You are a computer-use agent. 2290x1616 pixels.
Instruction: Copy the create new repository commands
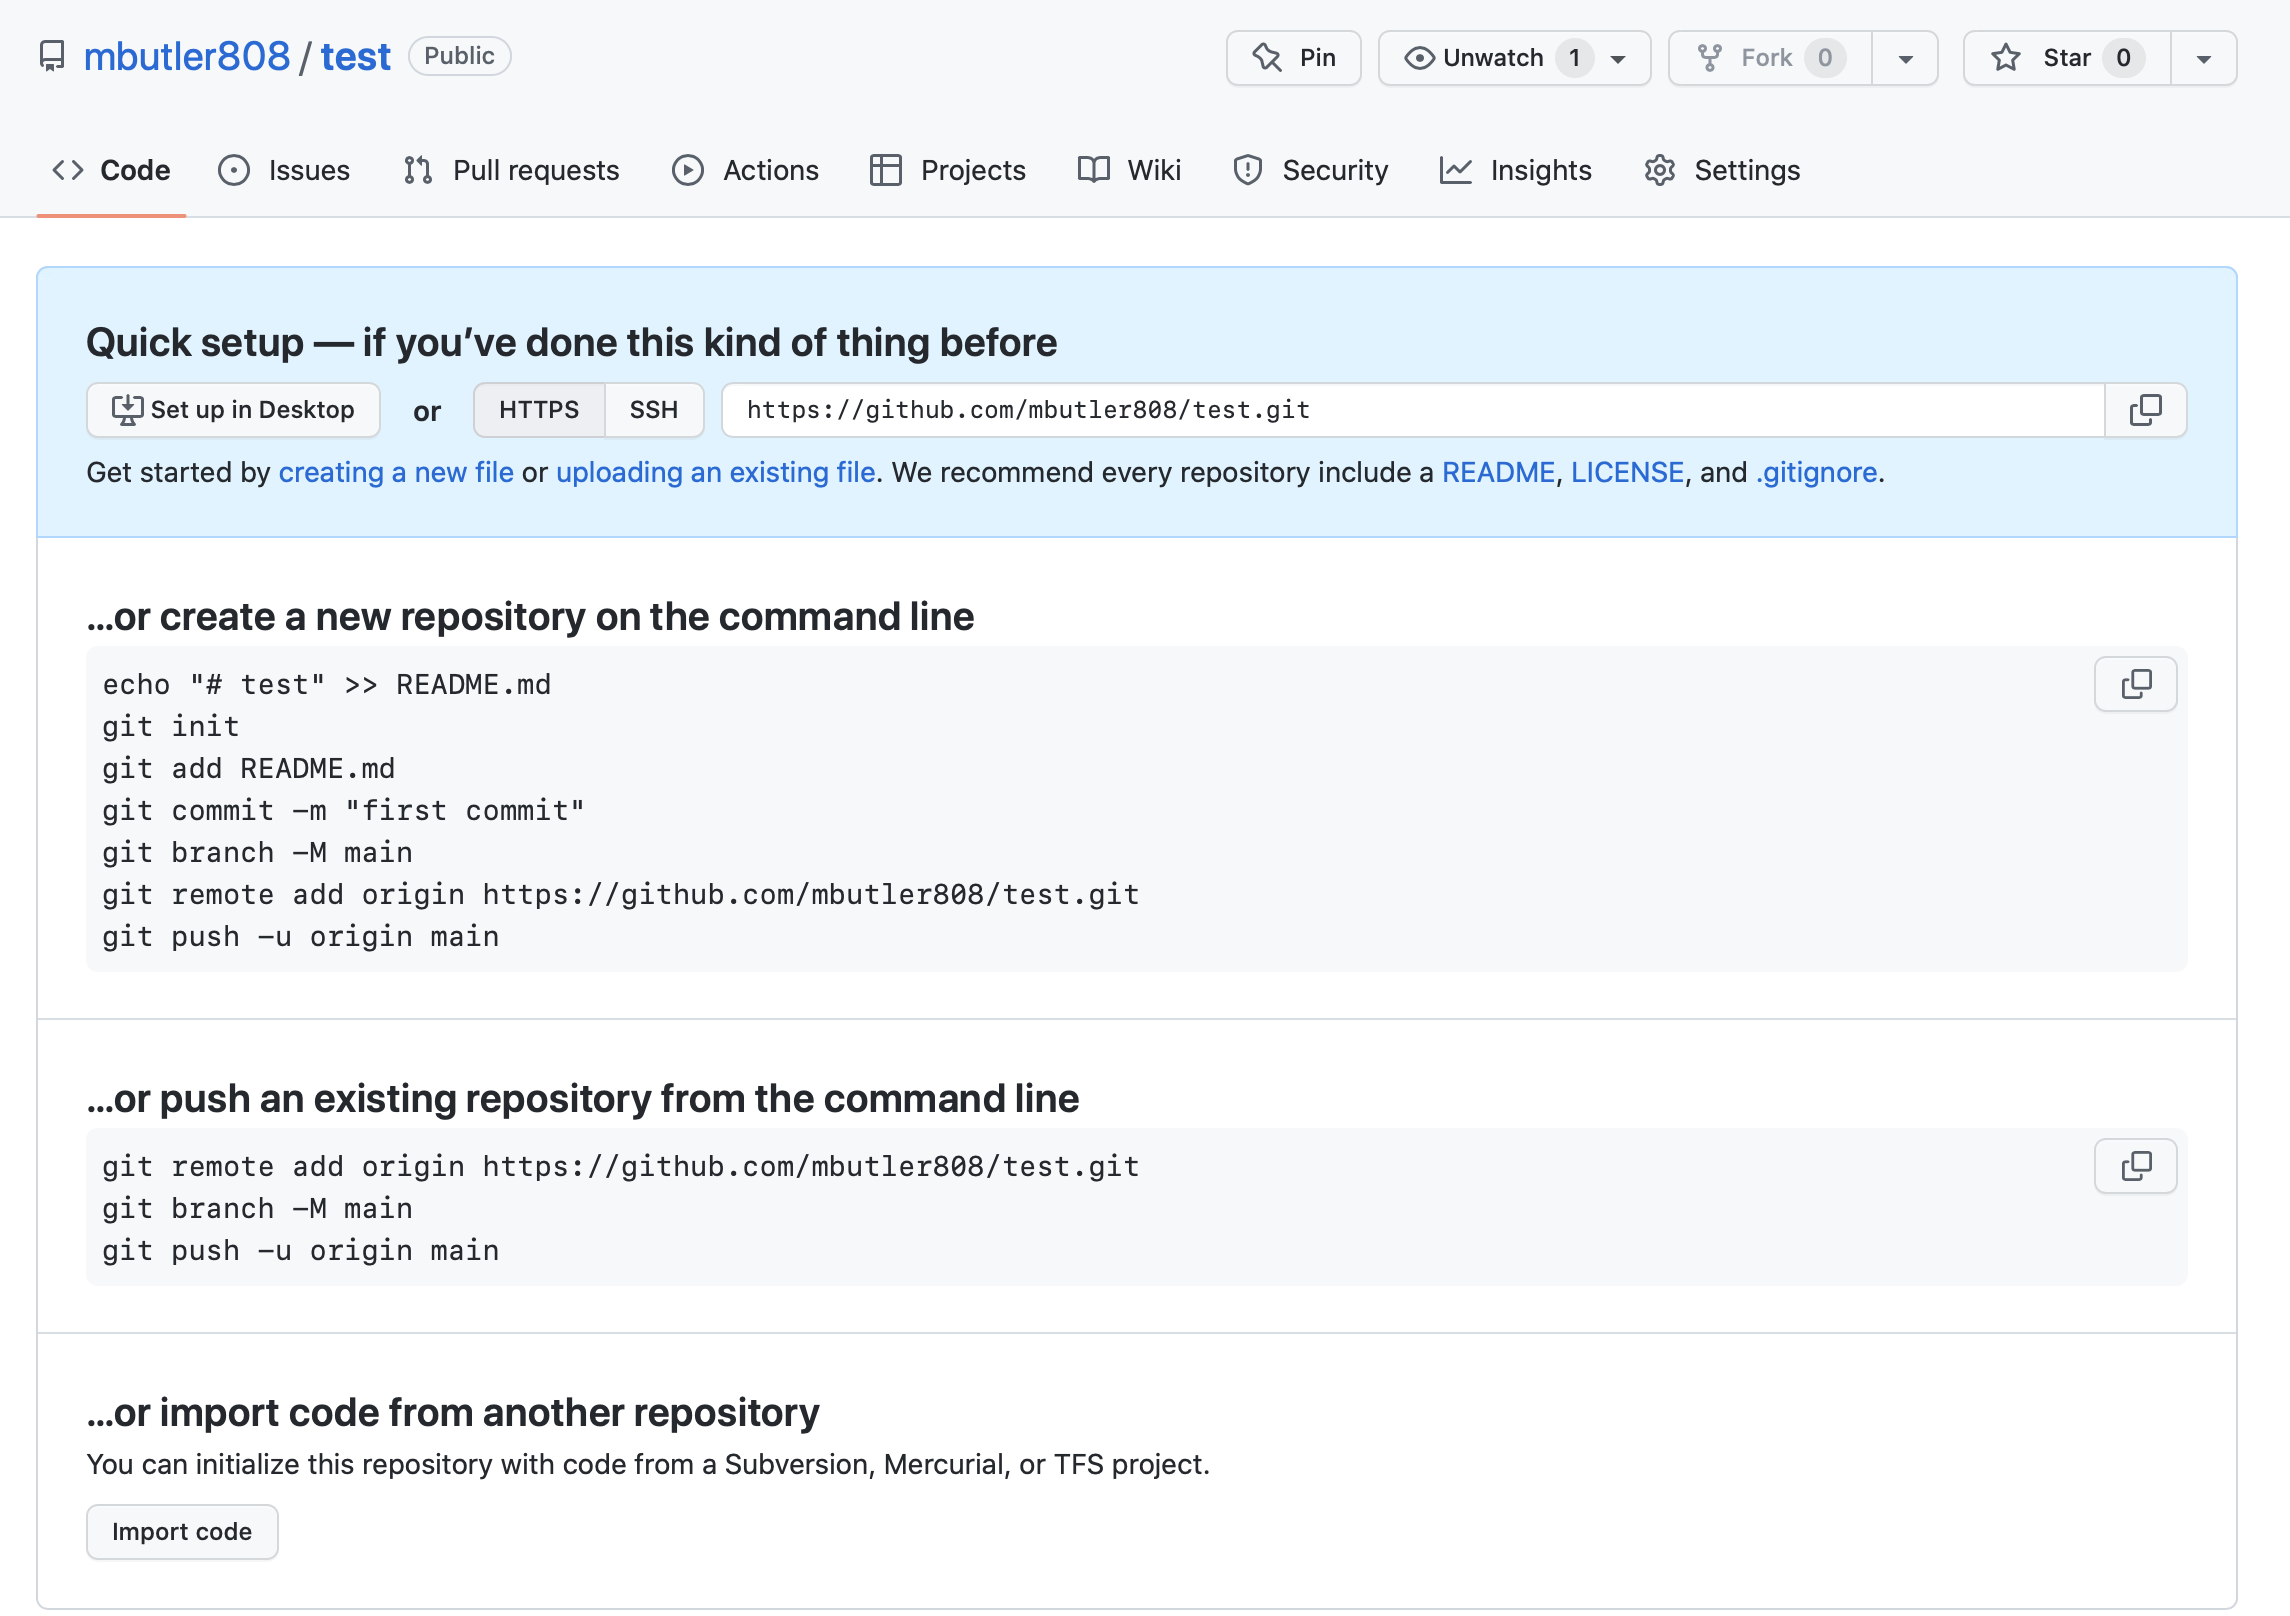pos(2135,684)
